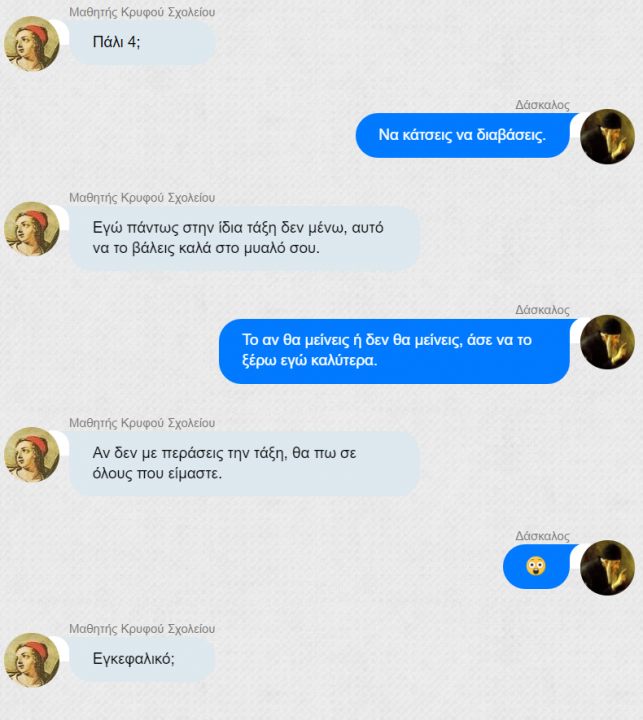Image resolution: width=643 pixels, height=720 pixels.
Task: Select the "Εγκεφαλικό;" message bubble
Action: 142,659
